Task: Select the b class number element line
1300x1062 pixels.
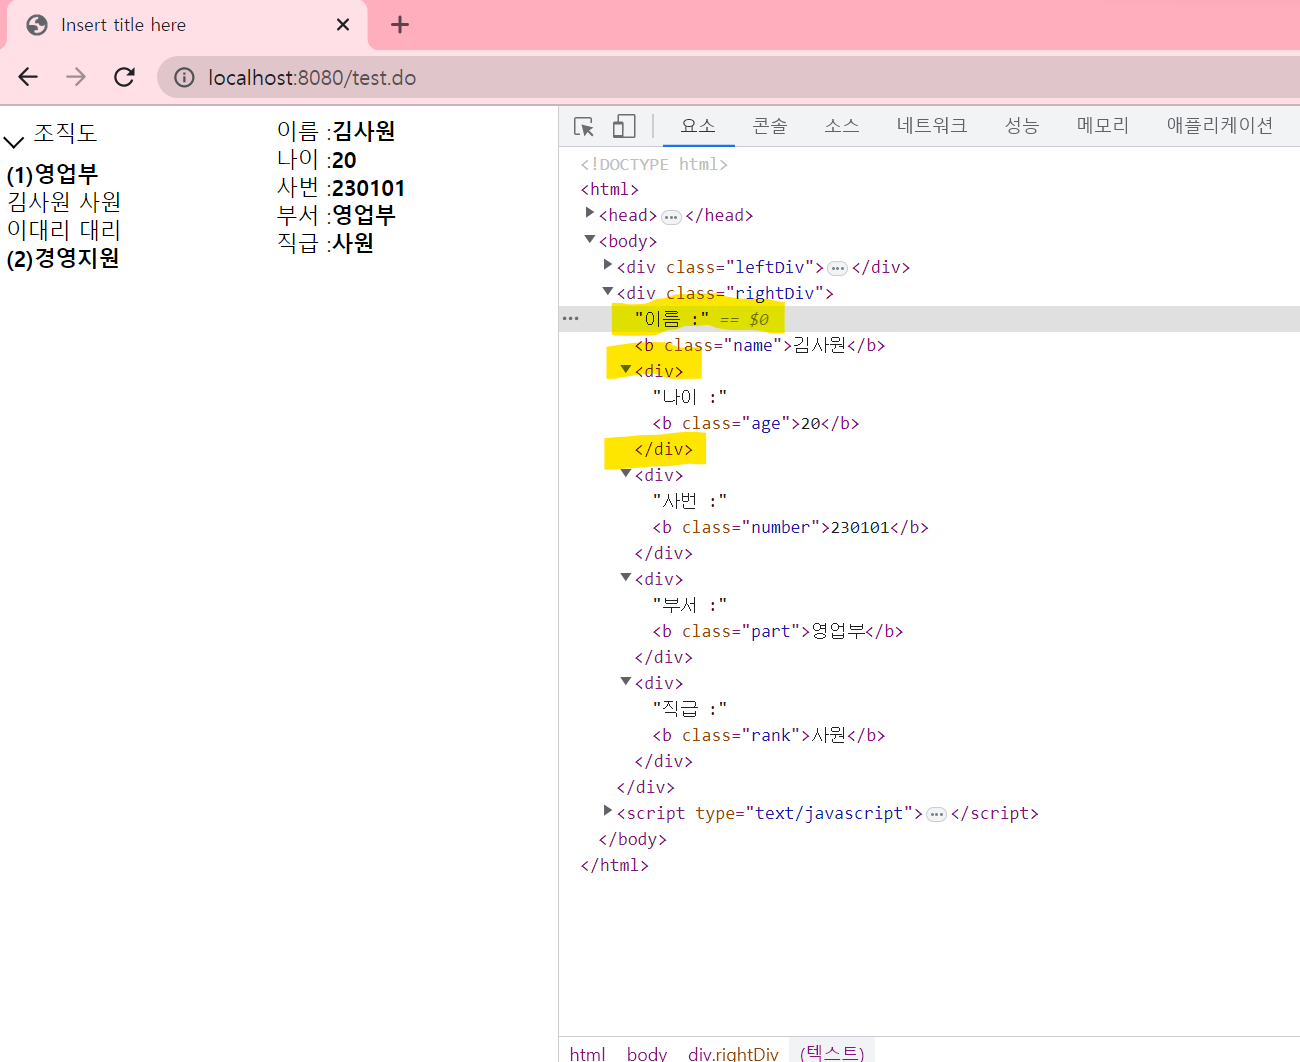Action: tap(790, 527)
